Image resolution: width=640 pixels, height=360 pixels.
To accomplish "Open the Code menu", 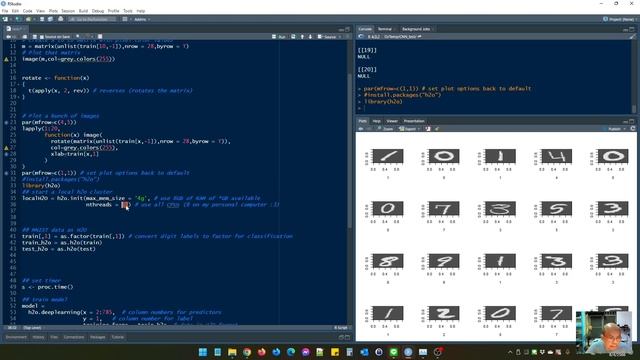I will (x=27, y=11).
